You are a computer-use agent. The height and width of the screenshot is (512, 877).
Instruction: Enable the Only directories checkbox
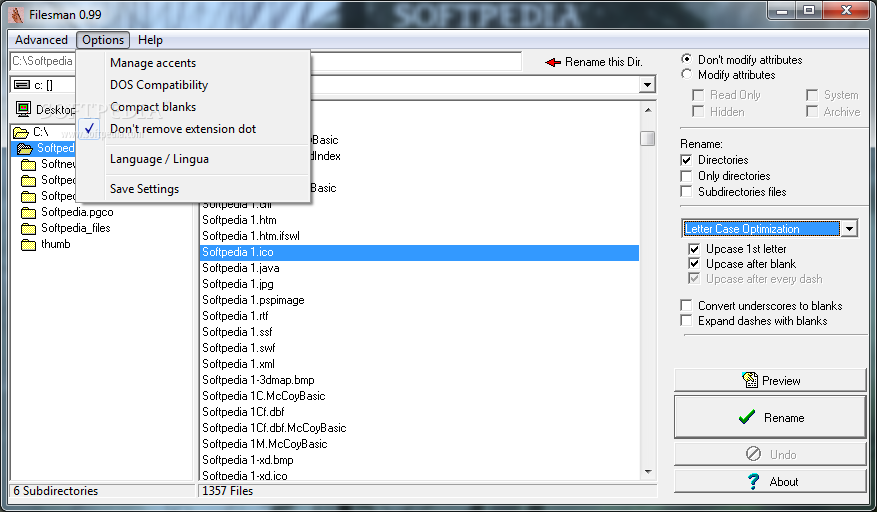pos(686,176)
